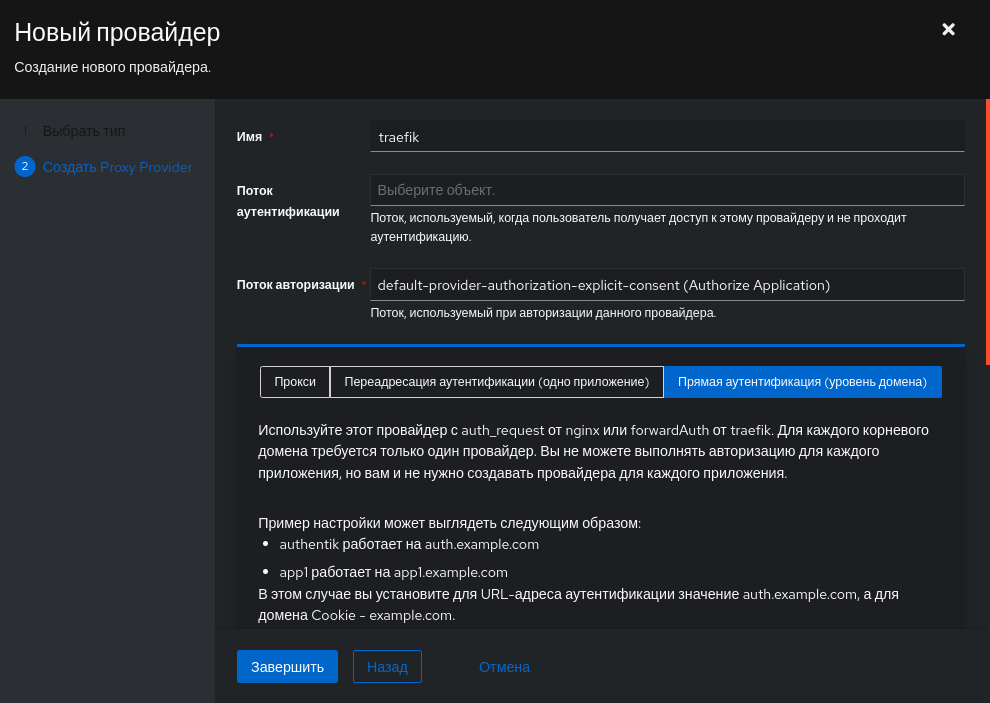Expand the 'Поток авторизации' dropdown
The width and height of the screenshot is (990, 703).
[x=666, y=285]
